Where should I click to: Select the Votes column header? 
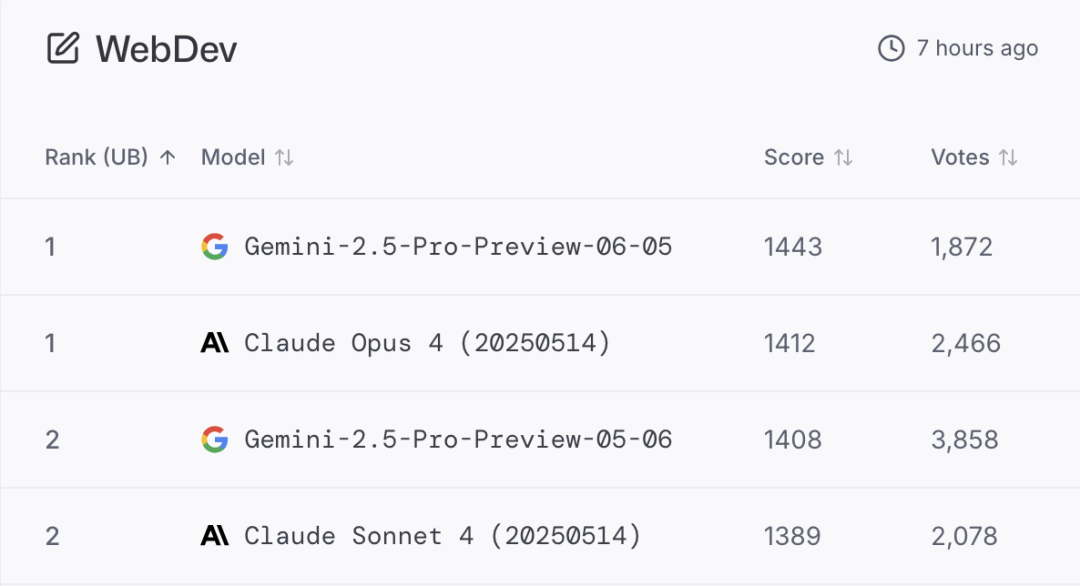tap(960, 158)
